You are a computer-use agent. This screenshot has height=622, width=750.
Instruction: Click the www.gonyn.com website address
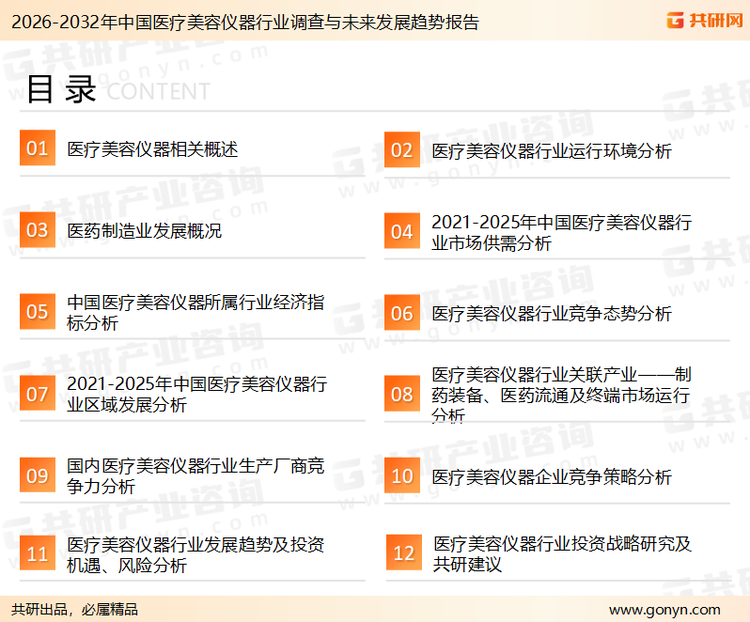coord(664,609)
